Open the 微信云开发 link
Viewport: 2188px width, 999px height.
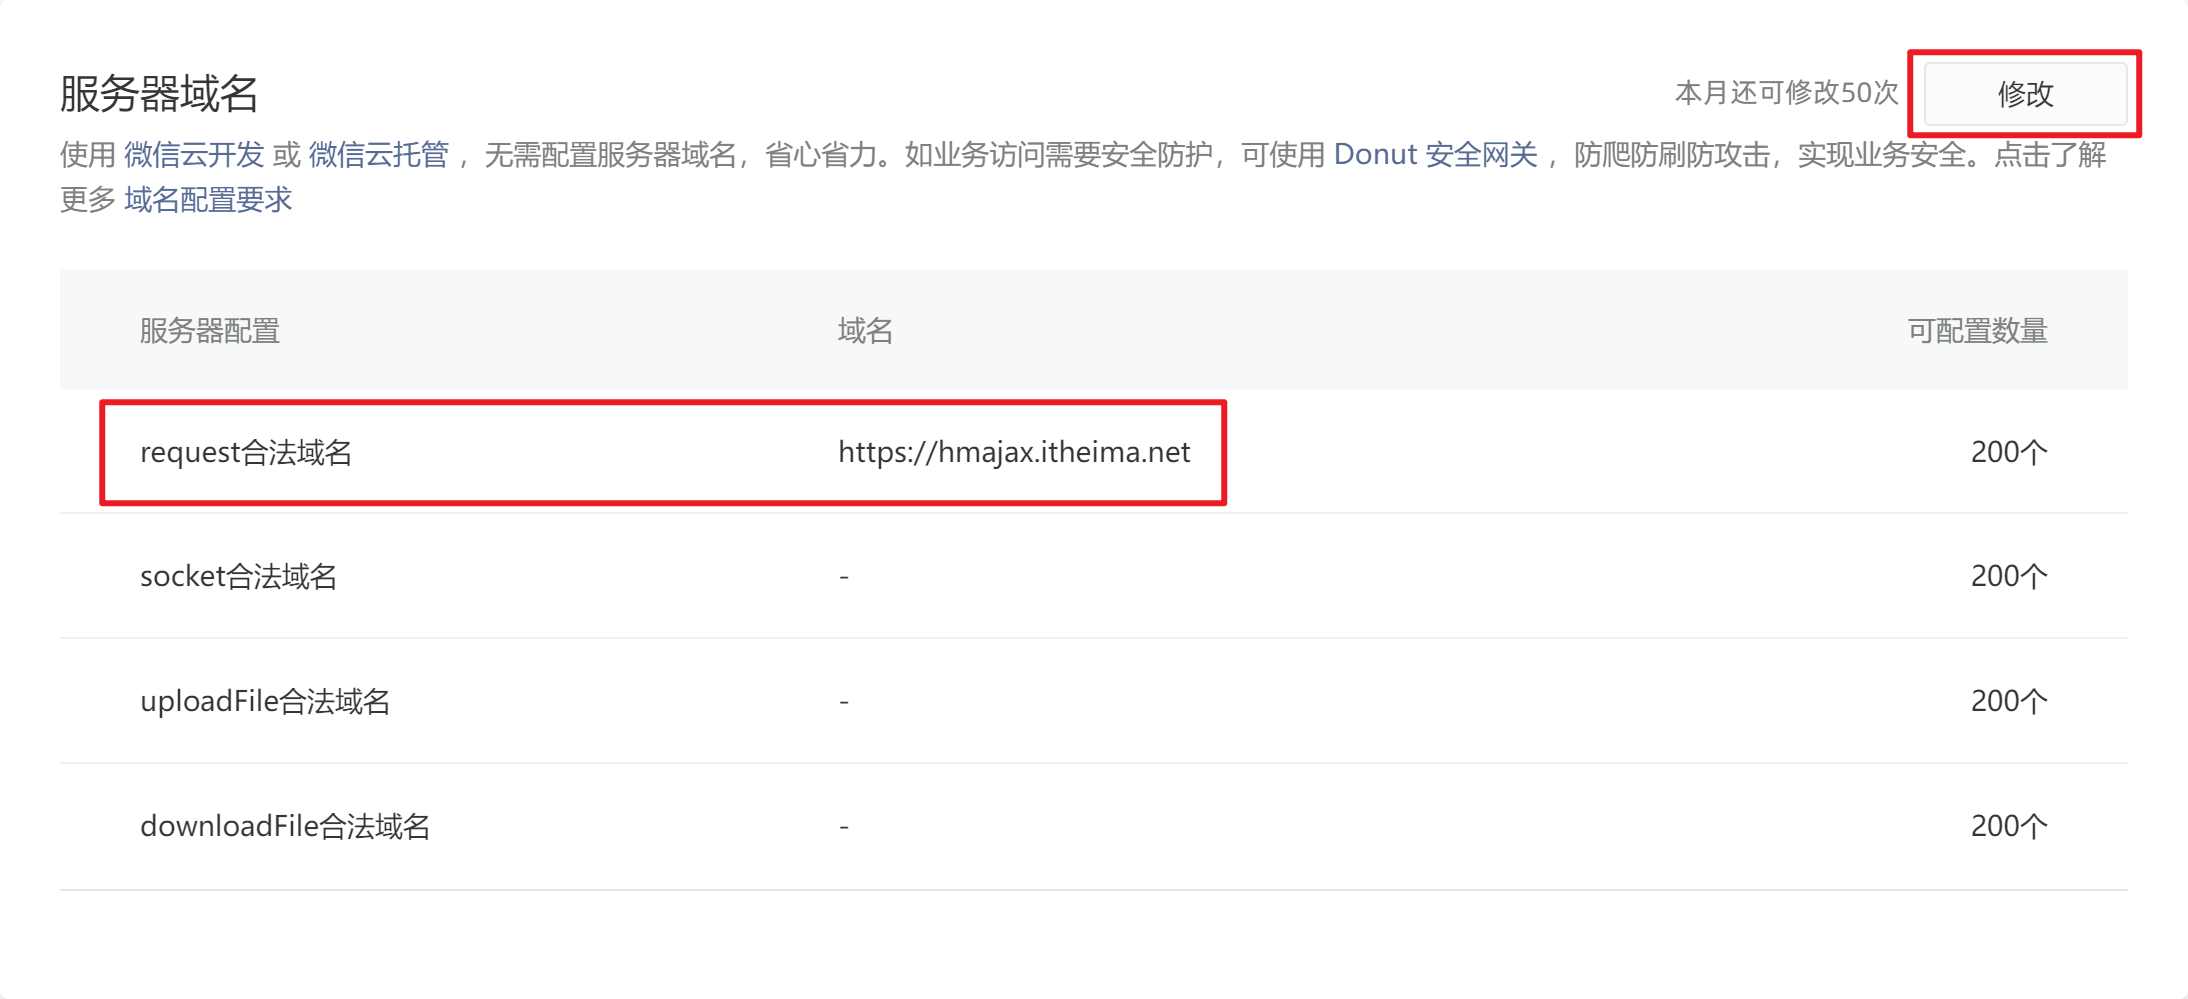pyautogui.click(x=194, y=155)
